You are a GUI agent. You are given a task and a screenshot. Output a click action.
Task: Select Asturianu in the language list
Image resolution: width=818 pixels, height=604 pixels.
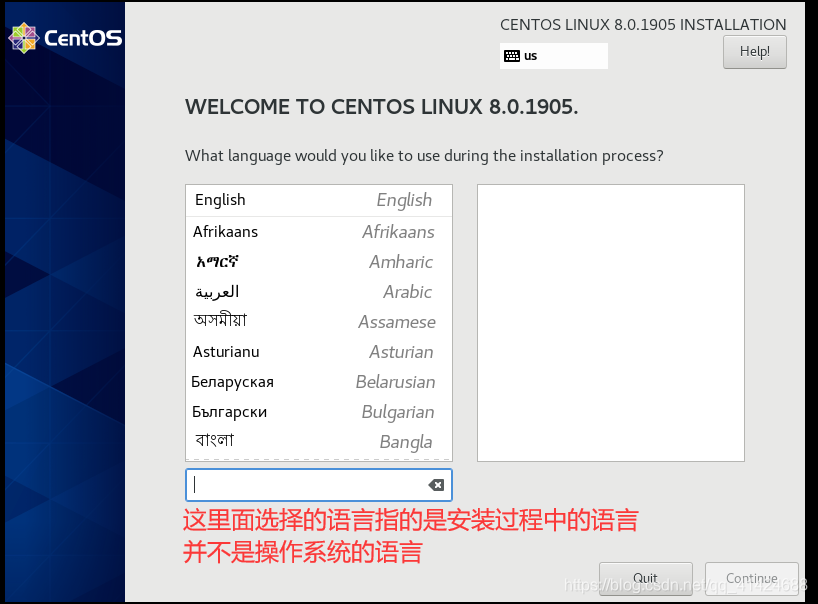coord(319,352)
